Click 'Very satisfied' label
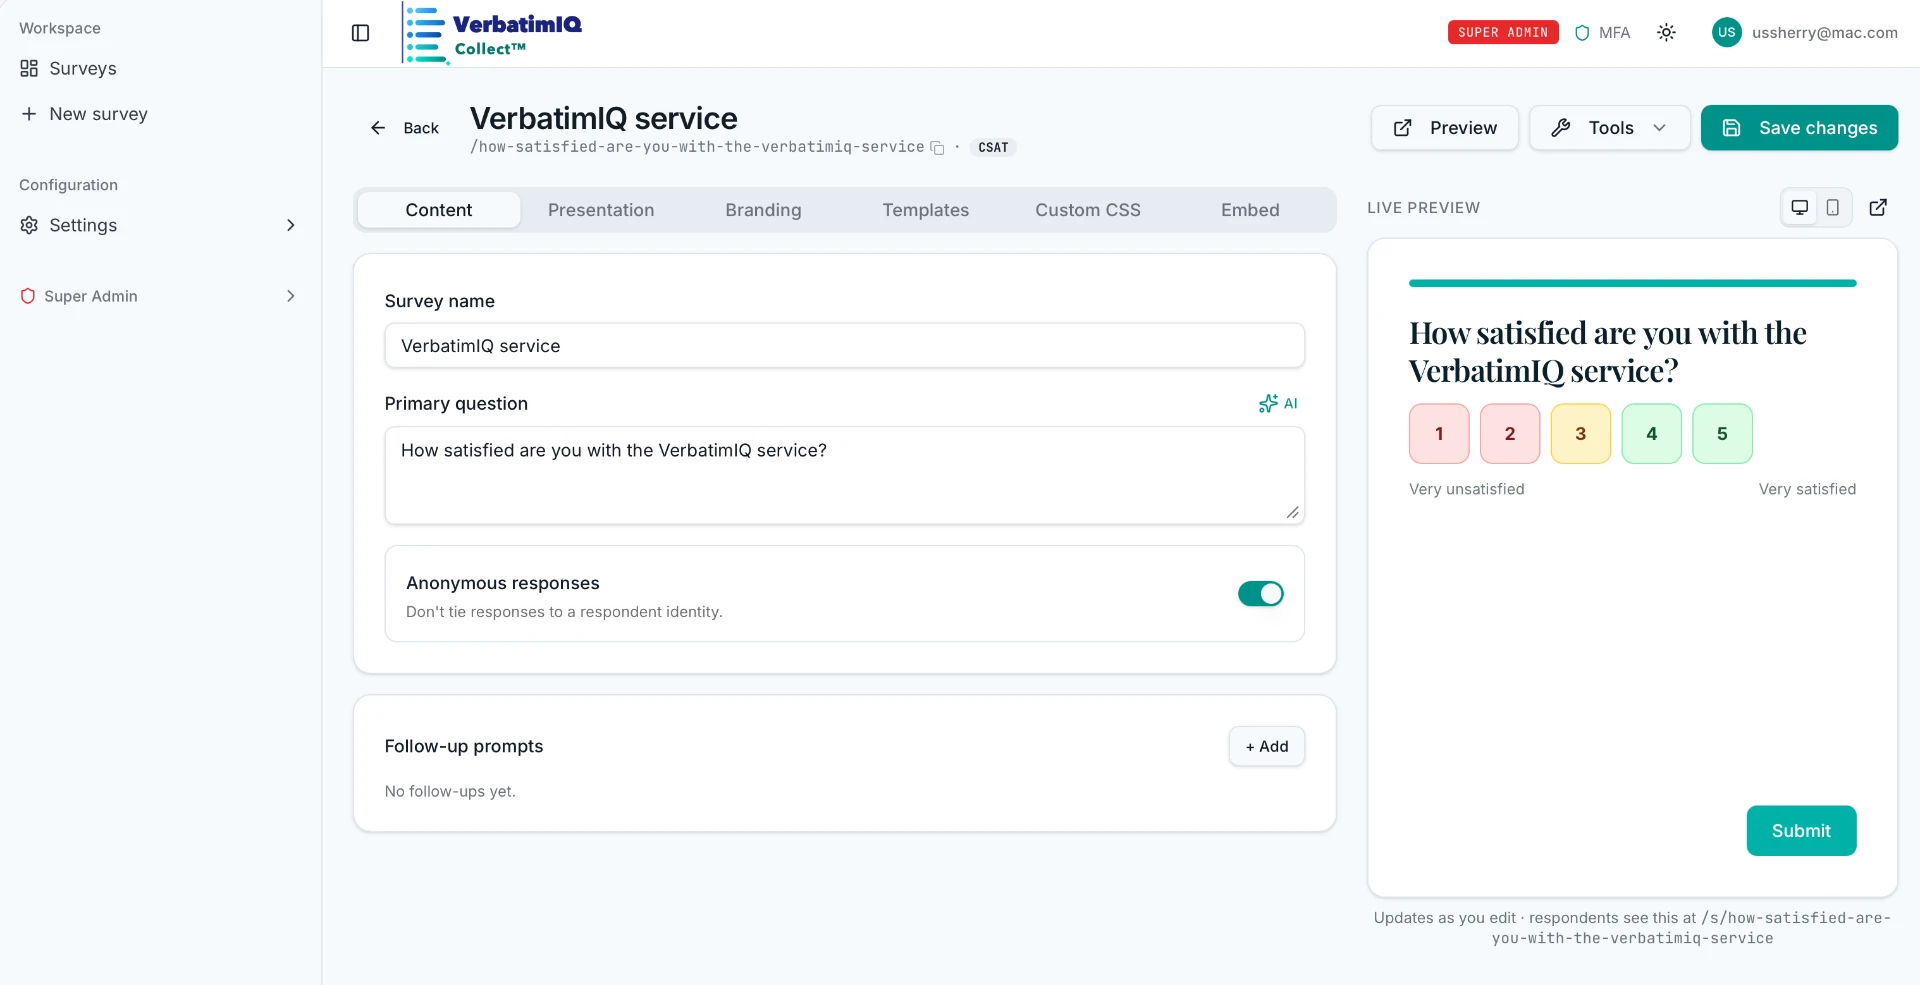This screenshot has height=985, width=1920. point(1807,489)
